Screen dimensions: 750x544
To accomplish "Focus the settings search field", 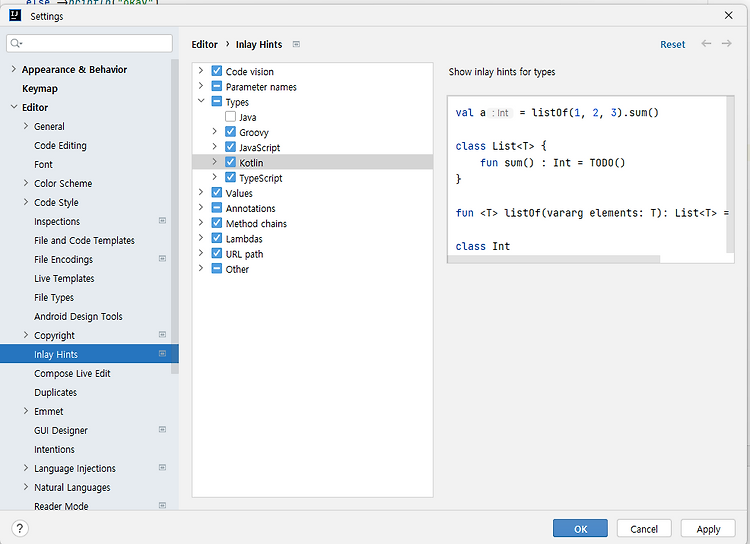I will (x=95, y=44).
